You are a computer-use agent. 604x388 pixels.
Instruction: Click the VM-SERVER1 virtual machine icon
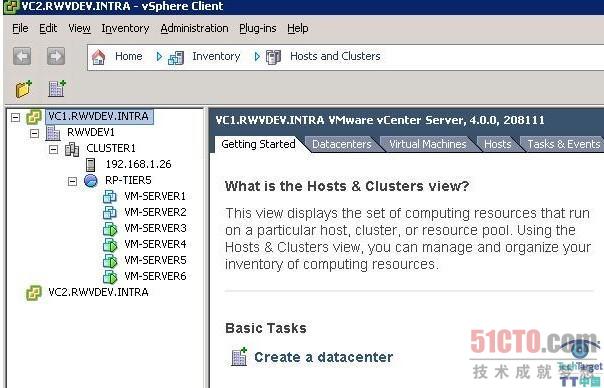point(110,197)
